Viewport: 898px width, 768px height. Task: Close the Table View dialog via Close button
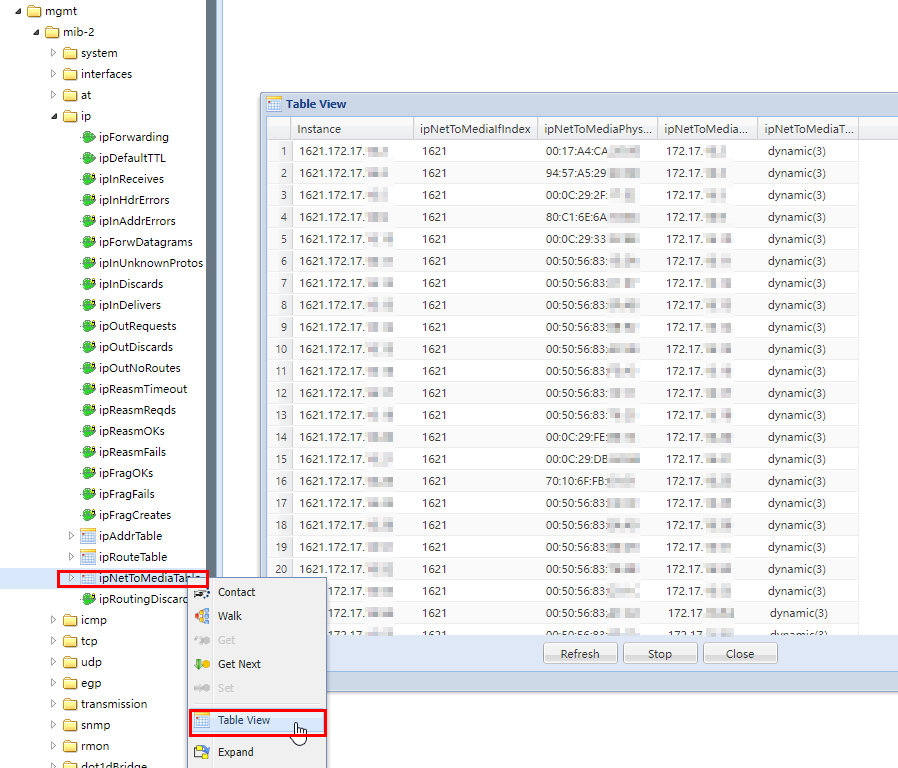click(740, 653)
